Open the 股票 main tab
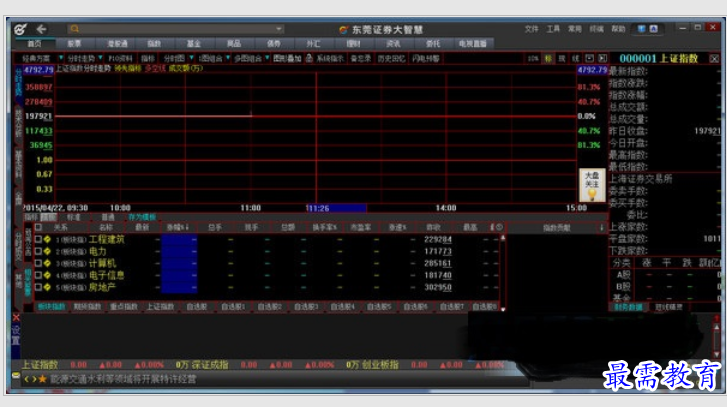 coord(75,44)
